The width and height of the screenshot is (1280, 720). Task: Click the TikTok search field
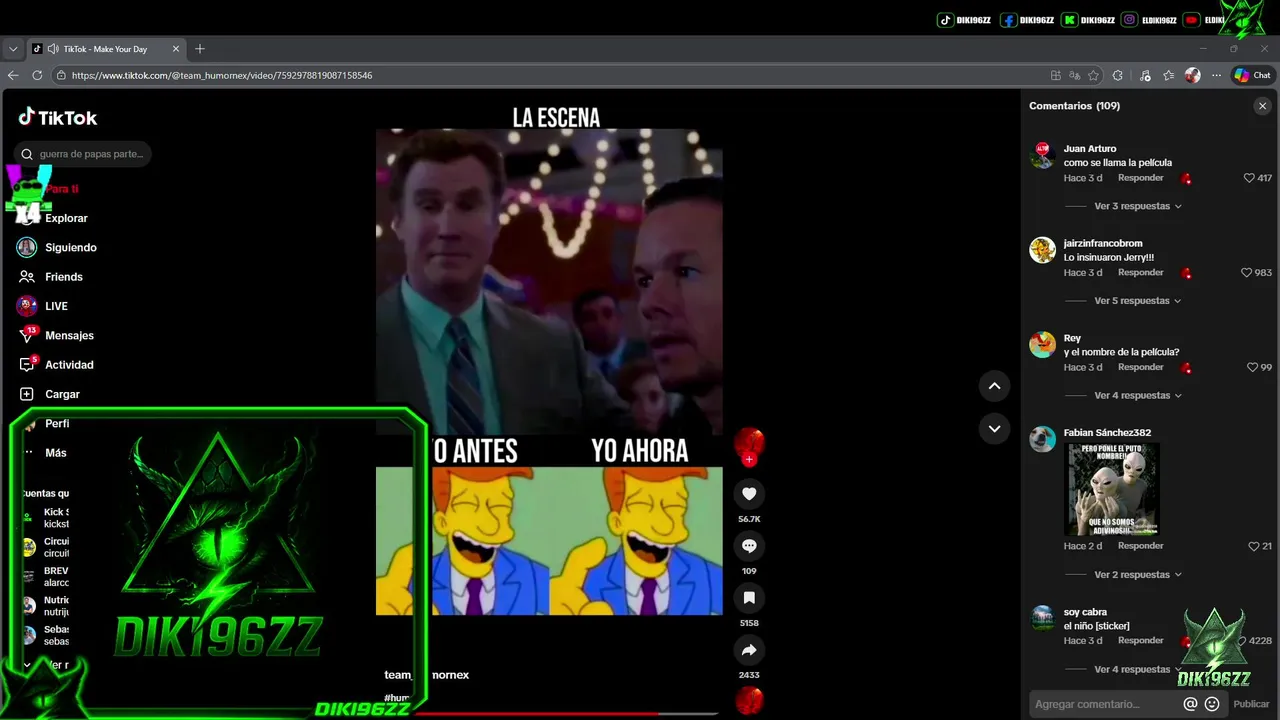pyautogui.click(x=84, y=154)
